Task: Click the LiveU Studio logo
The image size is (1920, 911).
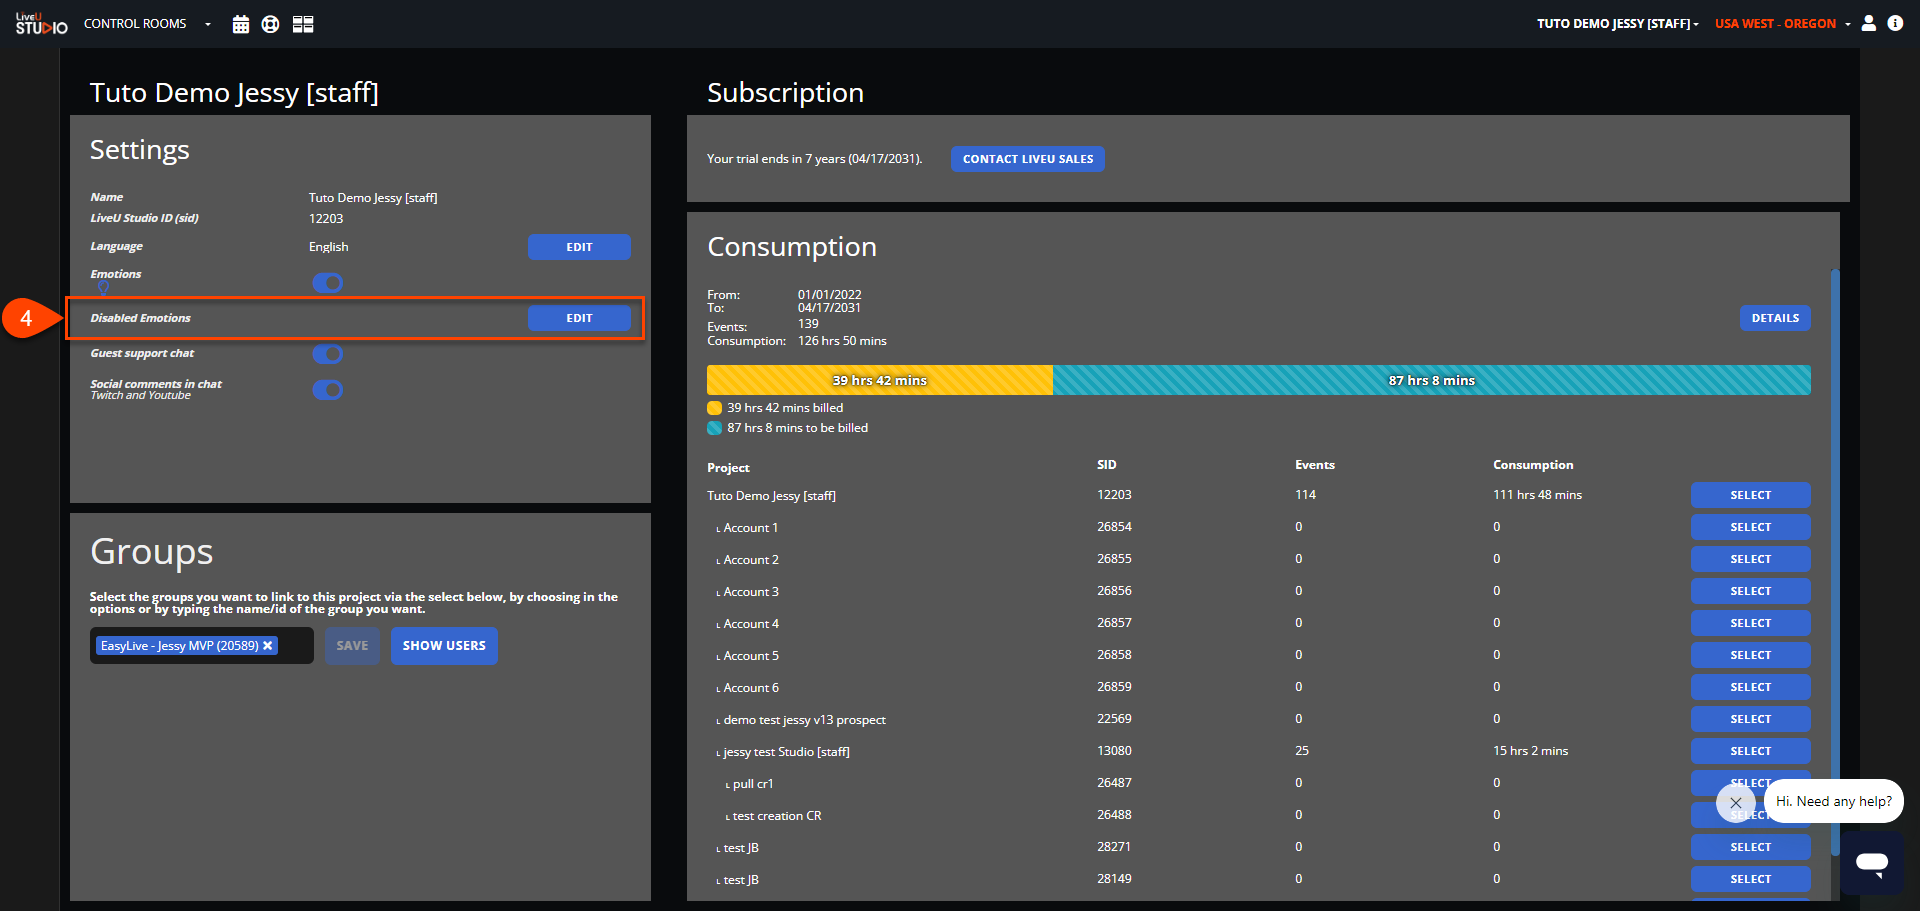Action: 41,24
